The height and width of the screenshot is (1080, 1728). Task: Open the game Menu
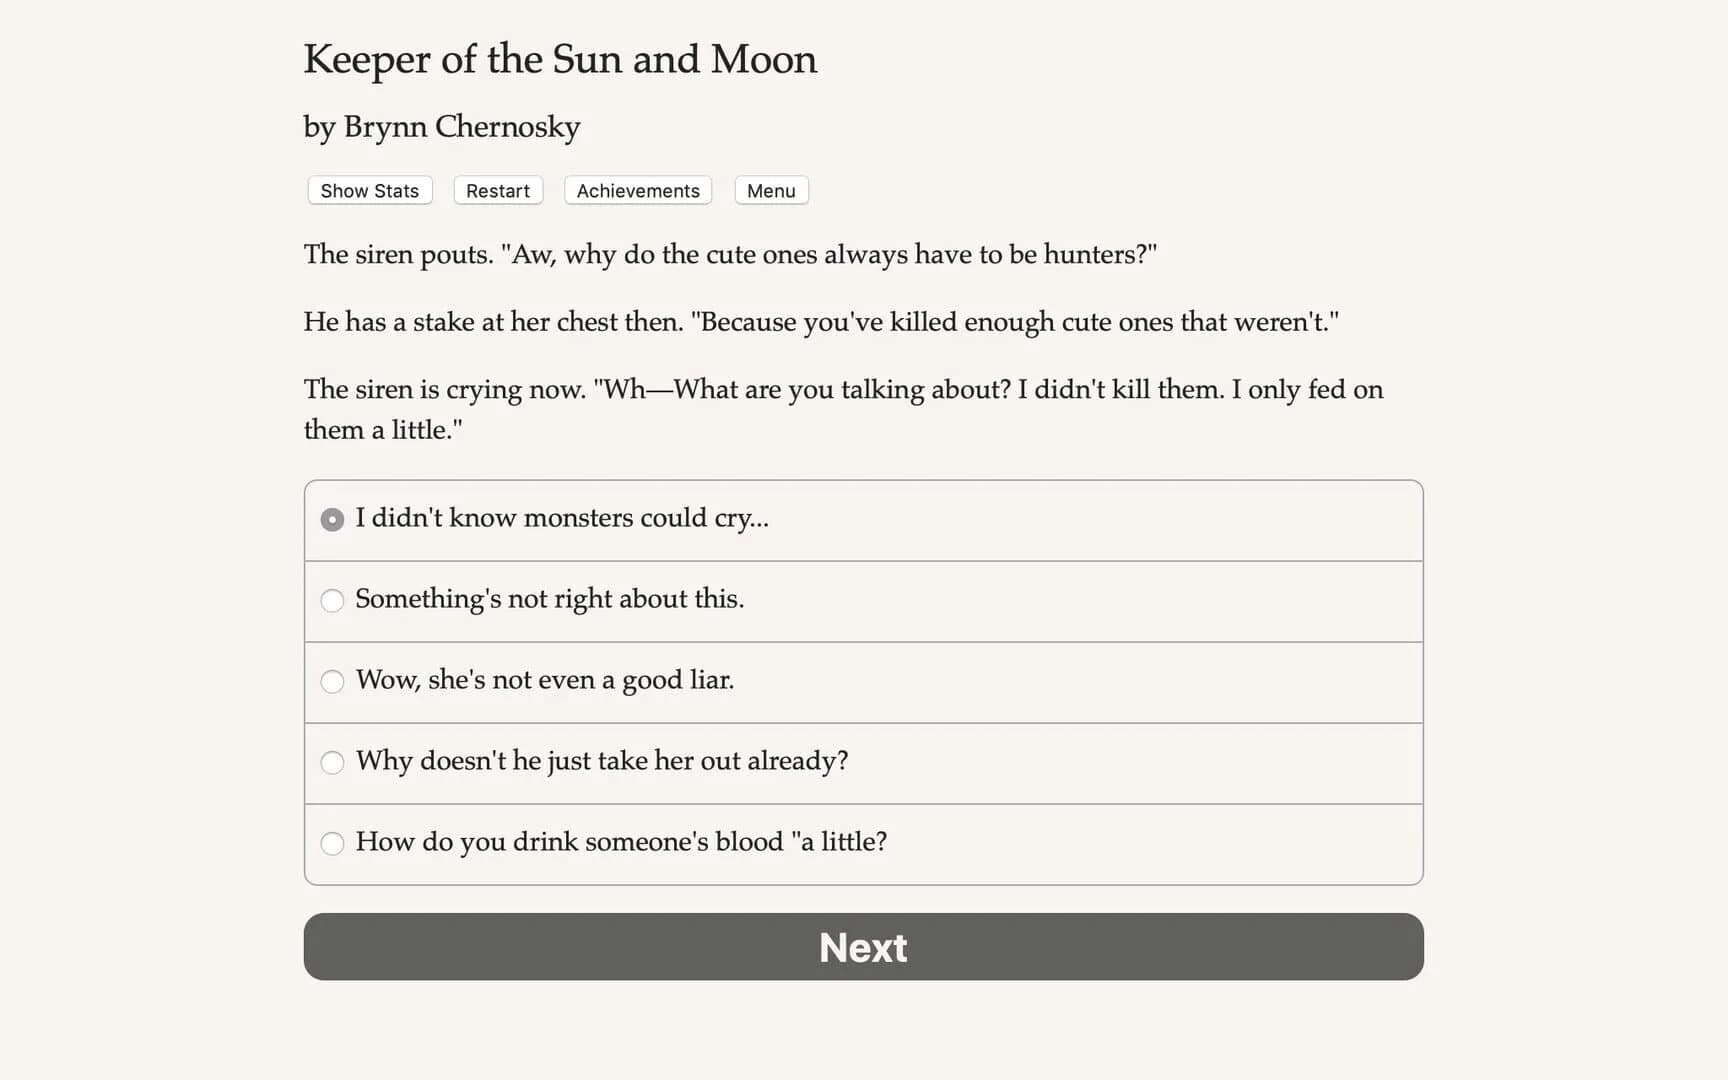coord(770,190)
